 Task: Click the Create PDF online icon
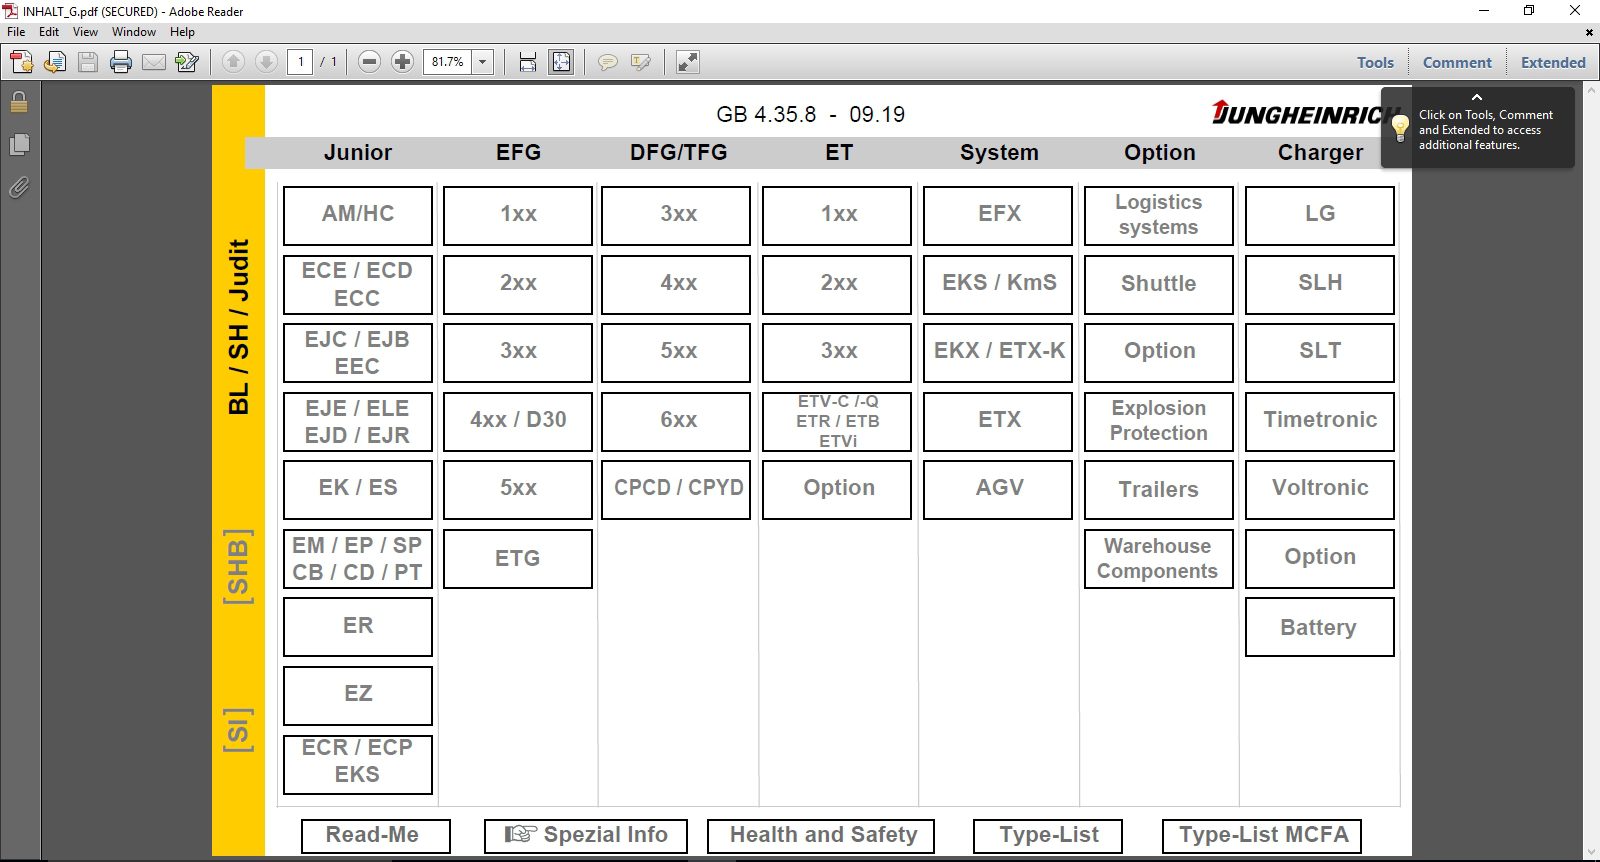tap(21, 62)
